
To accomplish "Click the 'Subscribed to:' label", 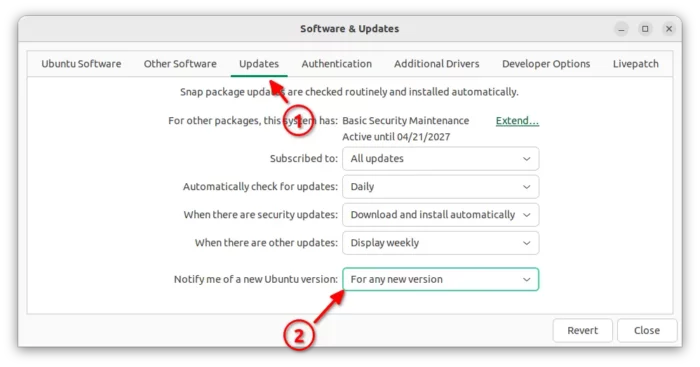I will pos(304,158).
